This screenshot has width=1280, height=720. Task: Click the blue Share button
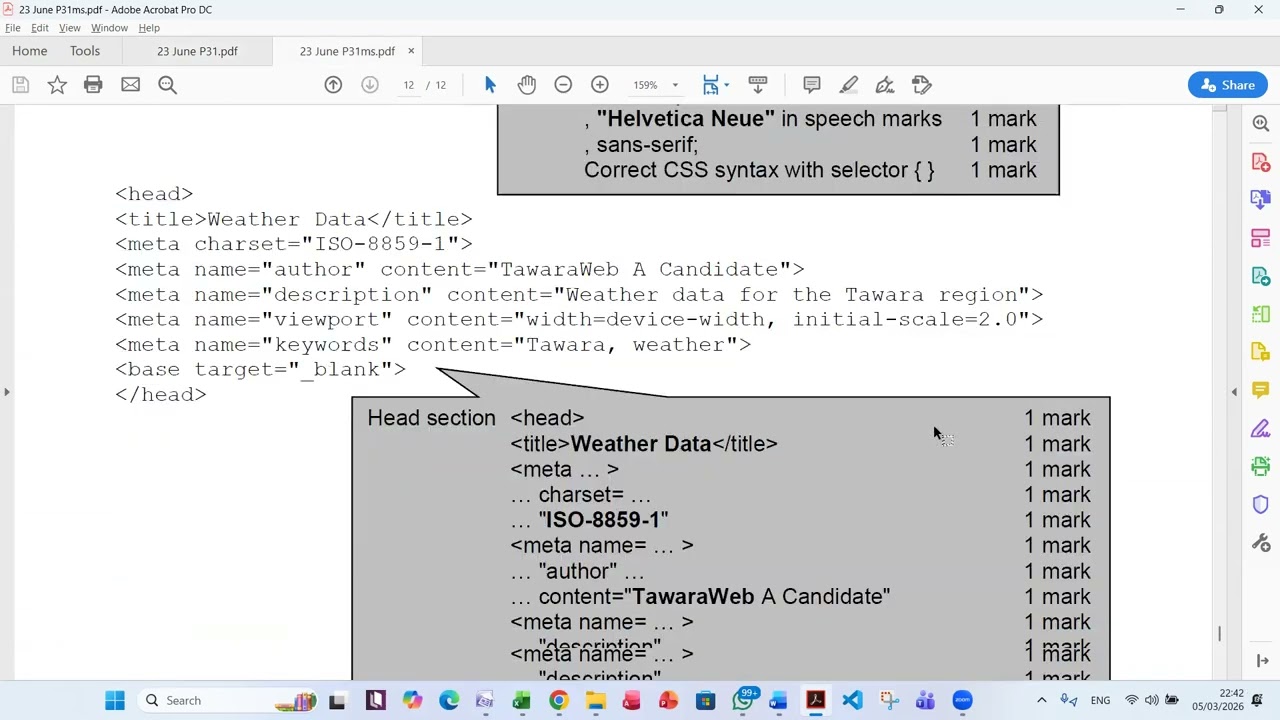(x=1228, y=85)
